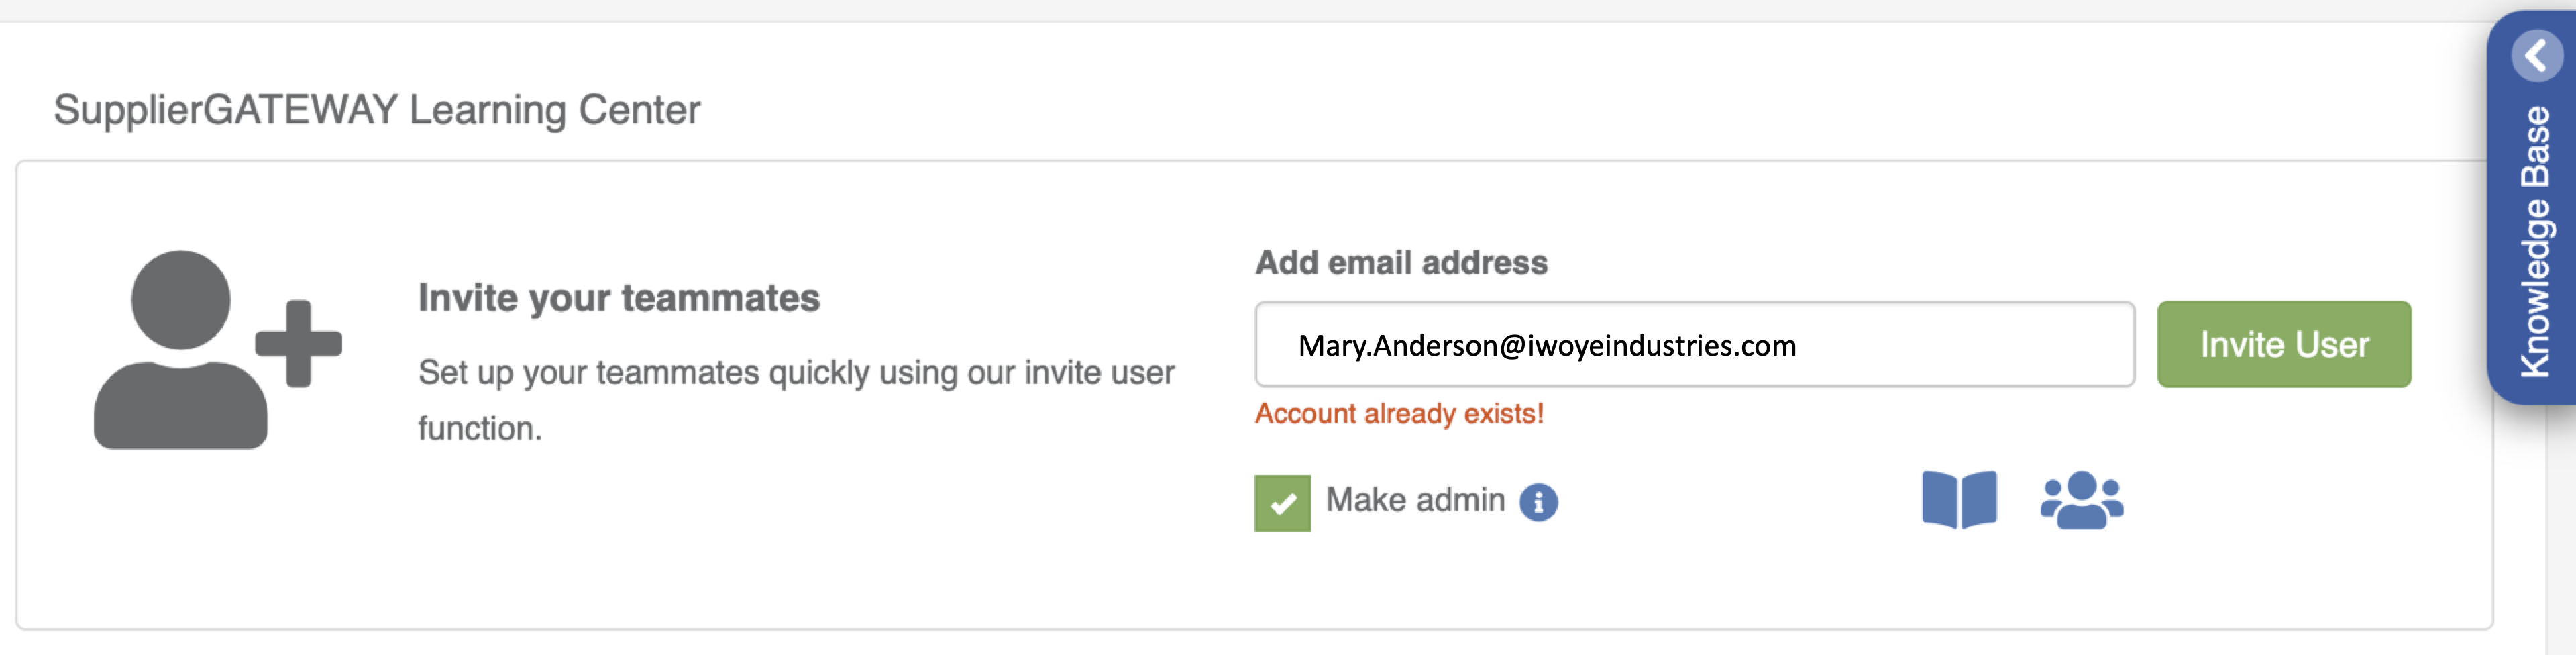Click the 'Account already exists!' error message
The height and width of the screenshot is (655, 2576).
click(1398, 413)
